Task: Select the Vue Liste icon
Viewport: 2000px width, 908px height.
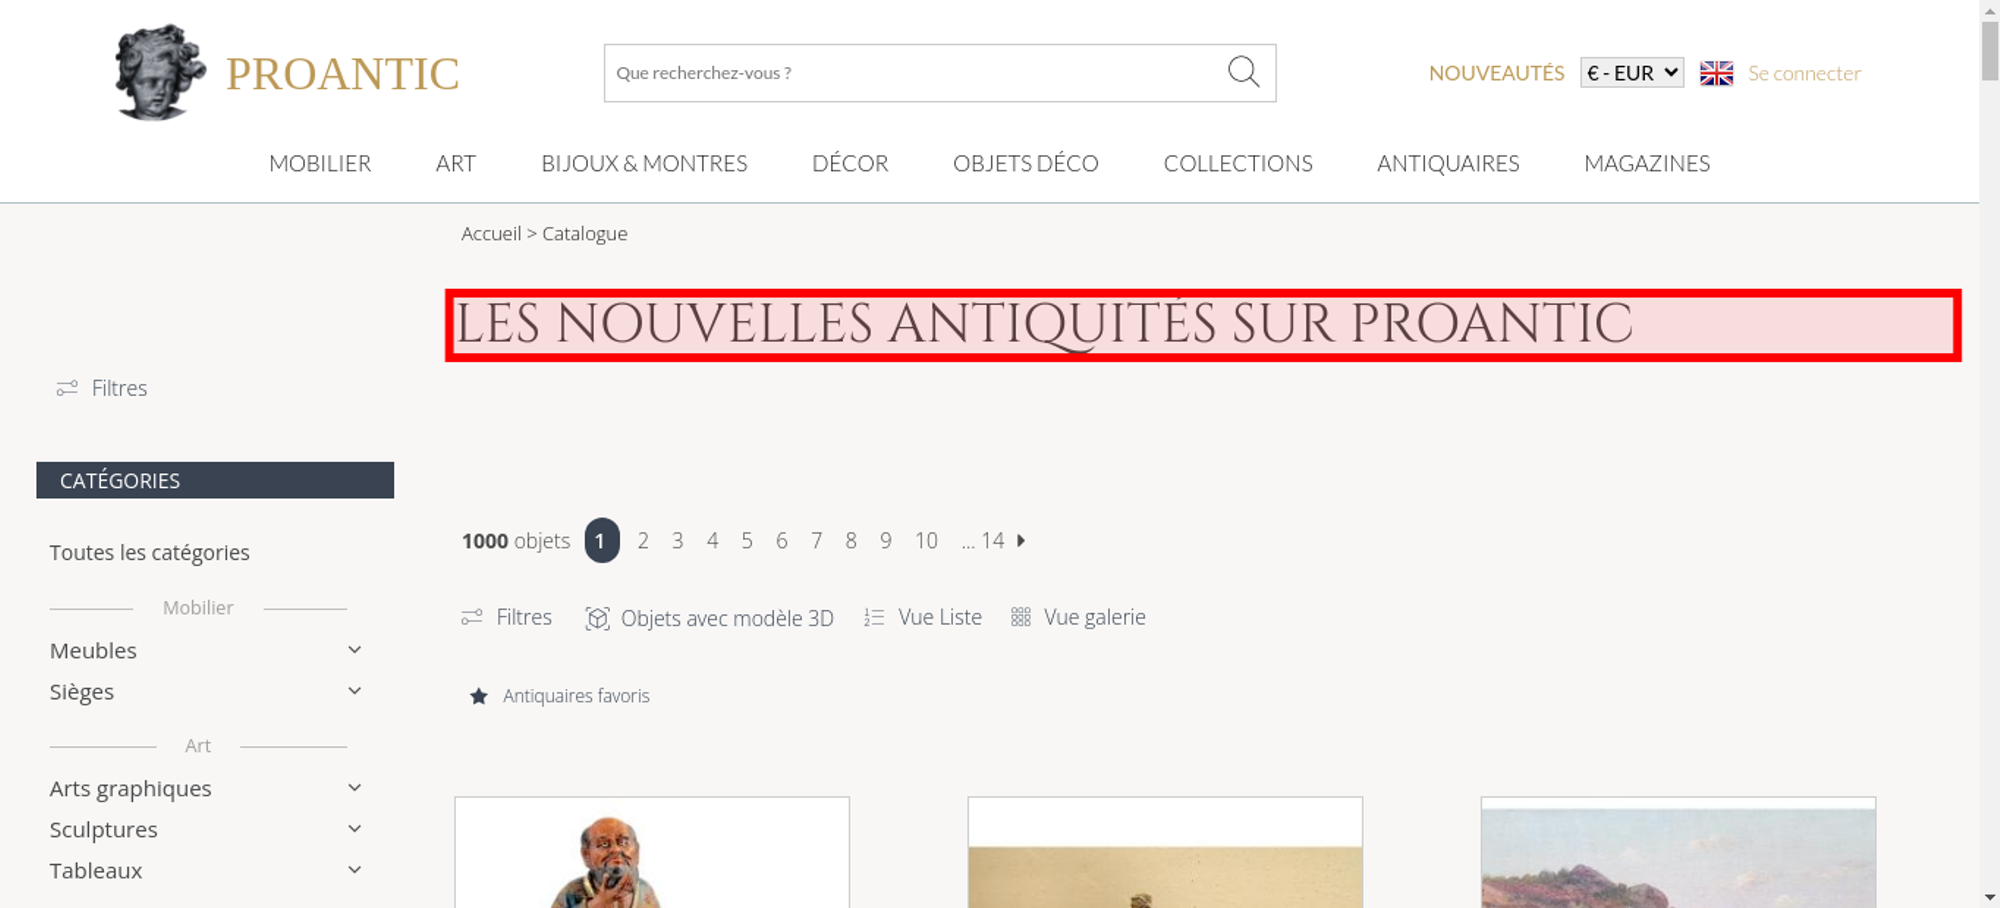Action: click(874, 617)
